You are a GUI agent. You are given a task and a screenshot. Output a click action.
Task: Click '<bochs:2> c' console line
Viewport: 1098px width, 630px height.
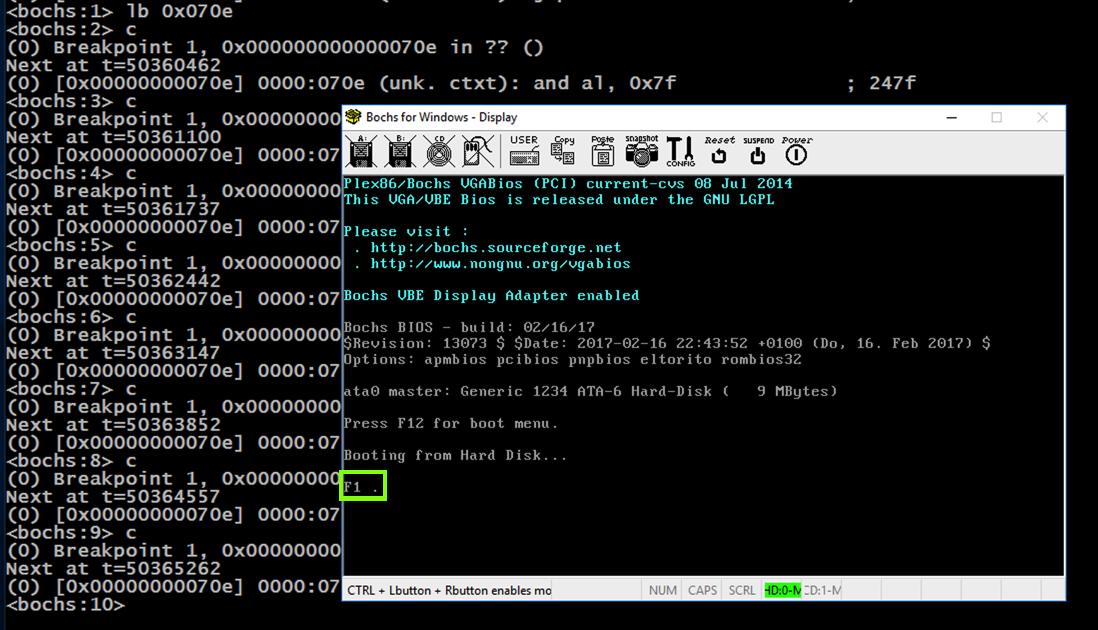coord(71,29)
